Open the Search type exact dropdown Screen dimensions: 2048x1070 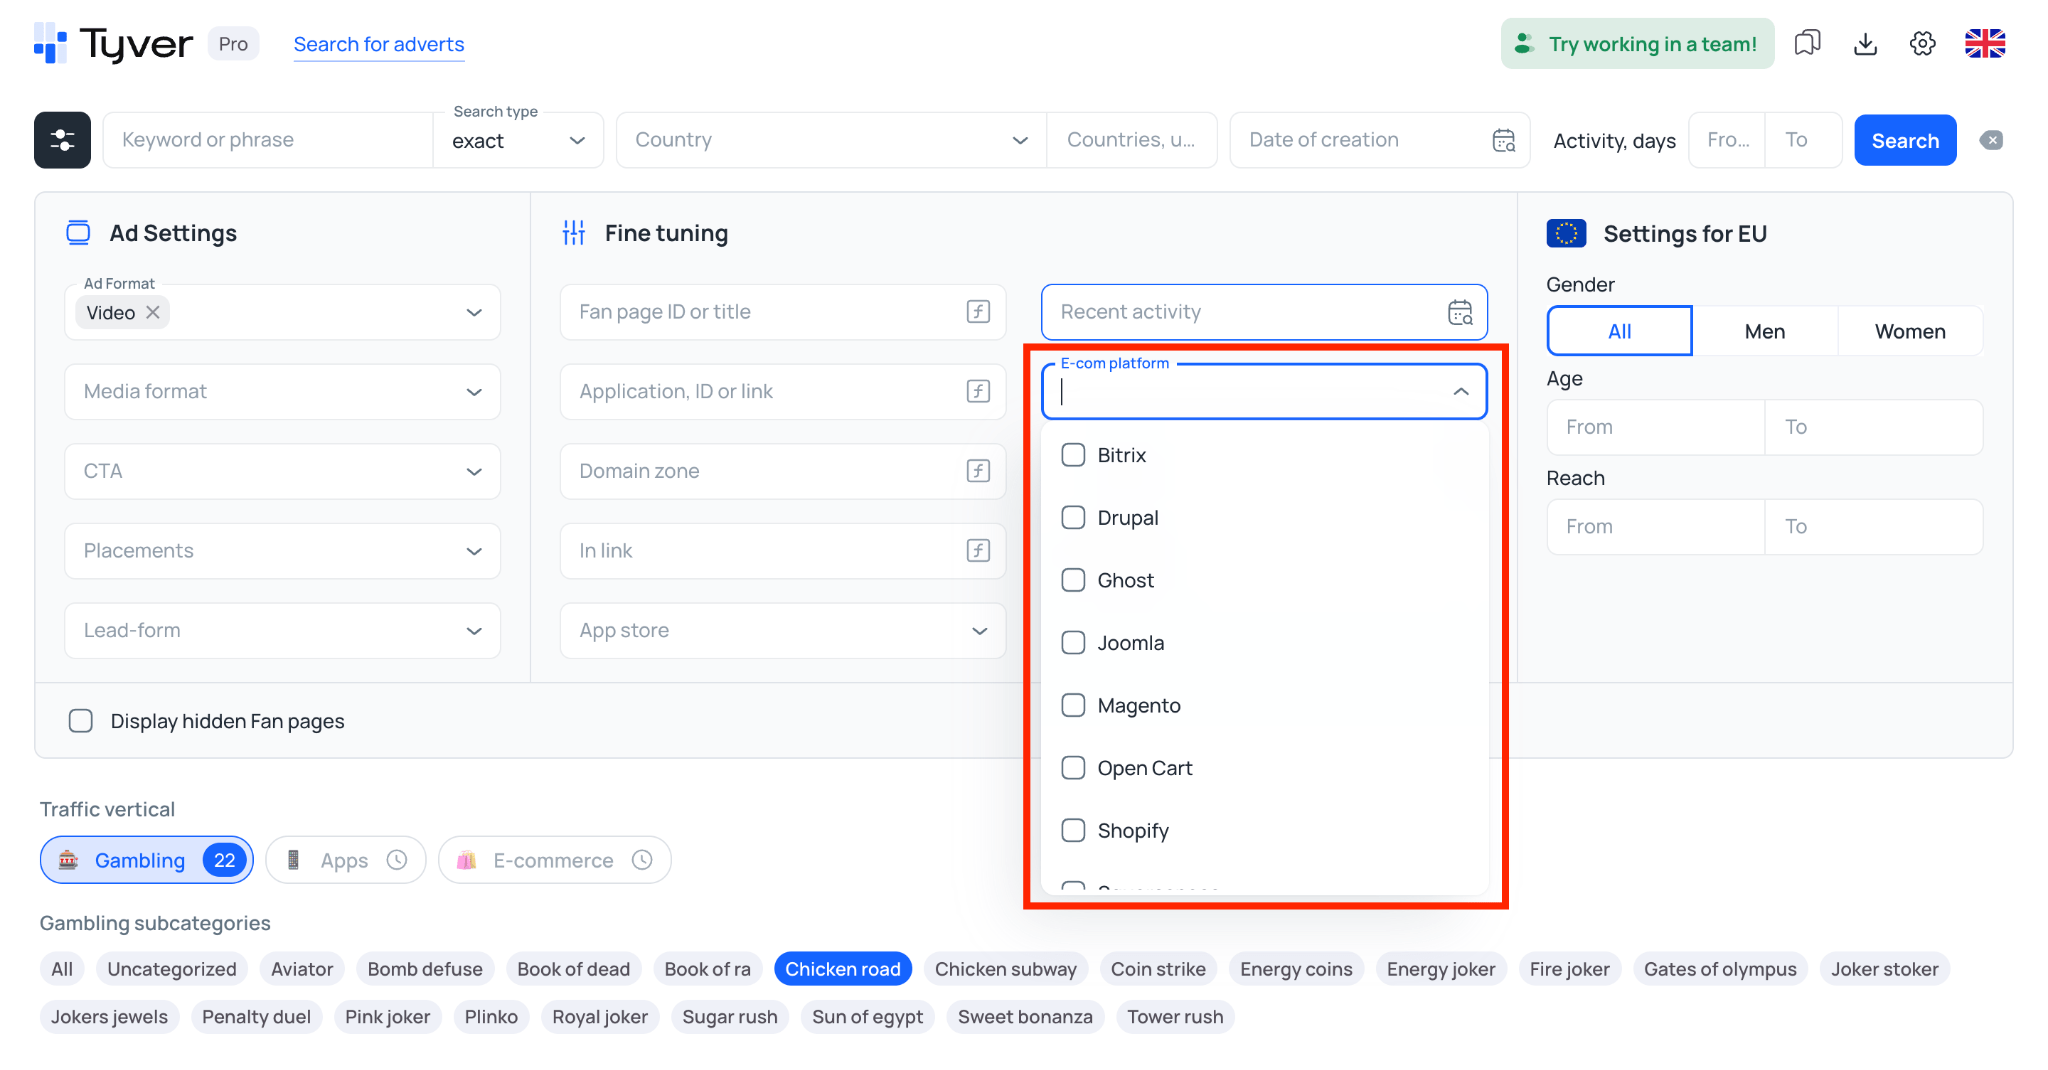click(x=518, y=141)
